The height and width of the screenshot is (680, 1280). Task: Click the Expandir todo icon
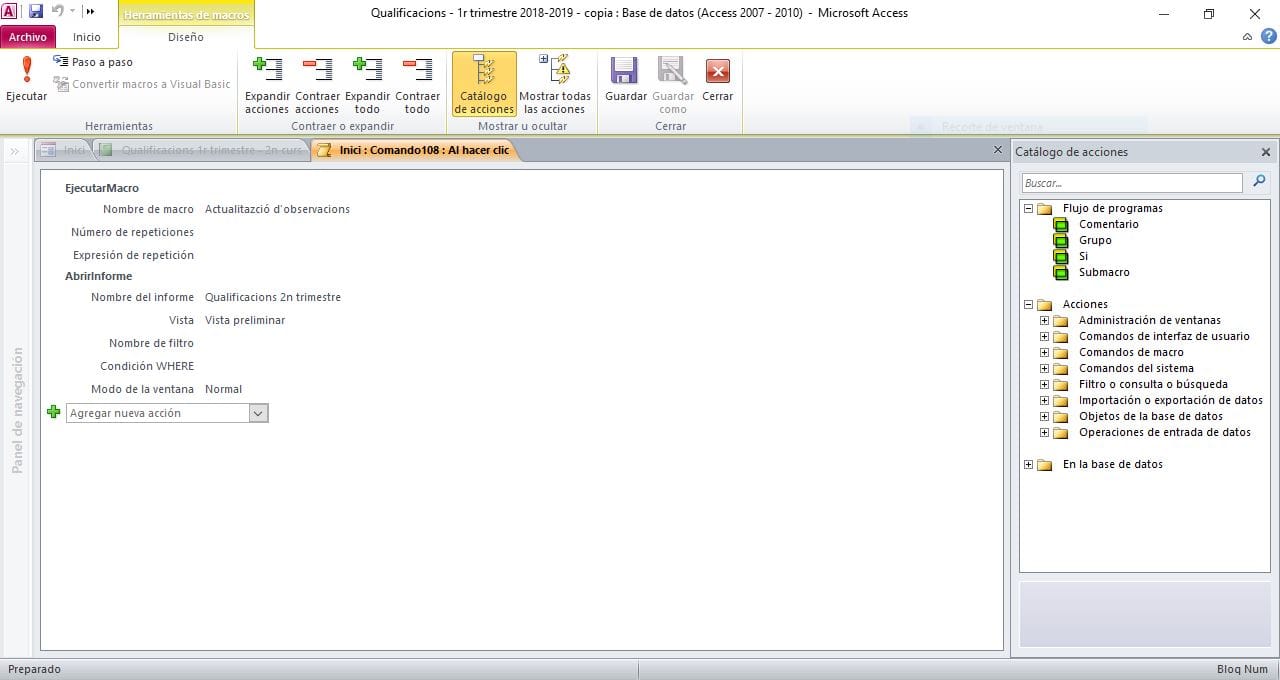(367, 70)
